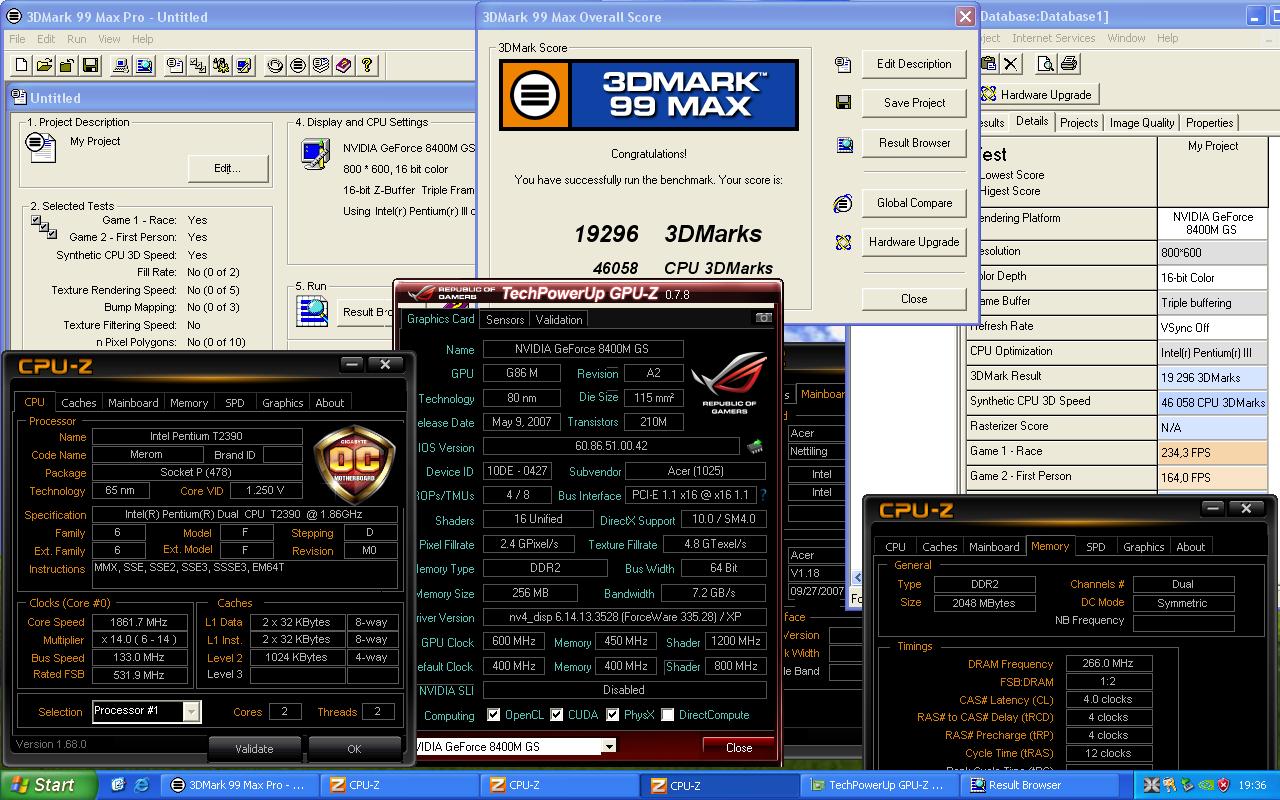The width and height of the screenshot is (1280, 800).
Task: Click the 46 058 CPU 3DMarks result cell
Action: point(1212,402)
